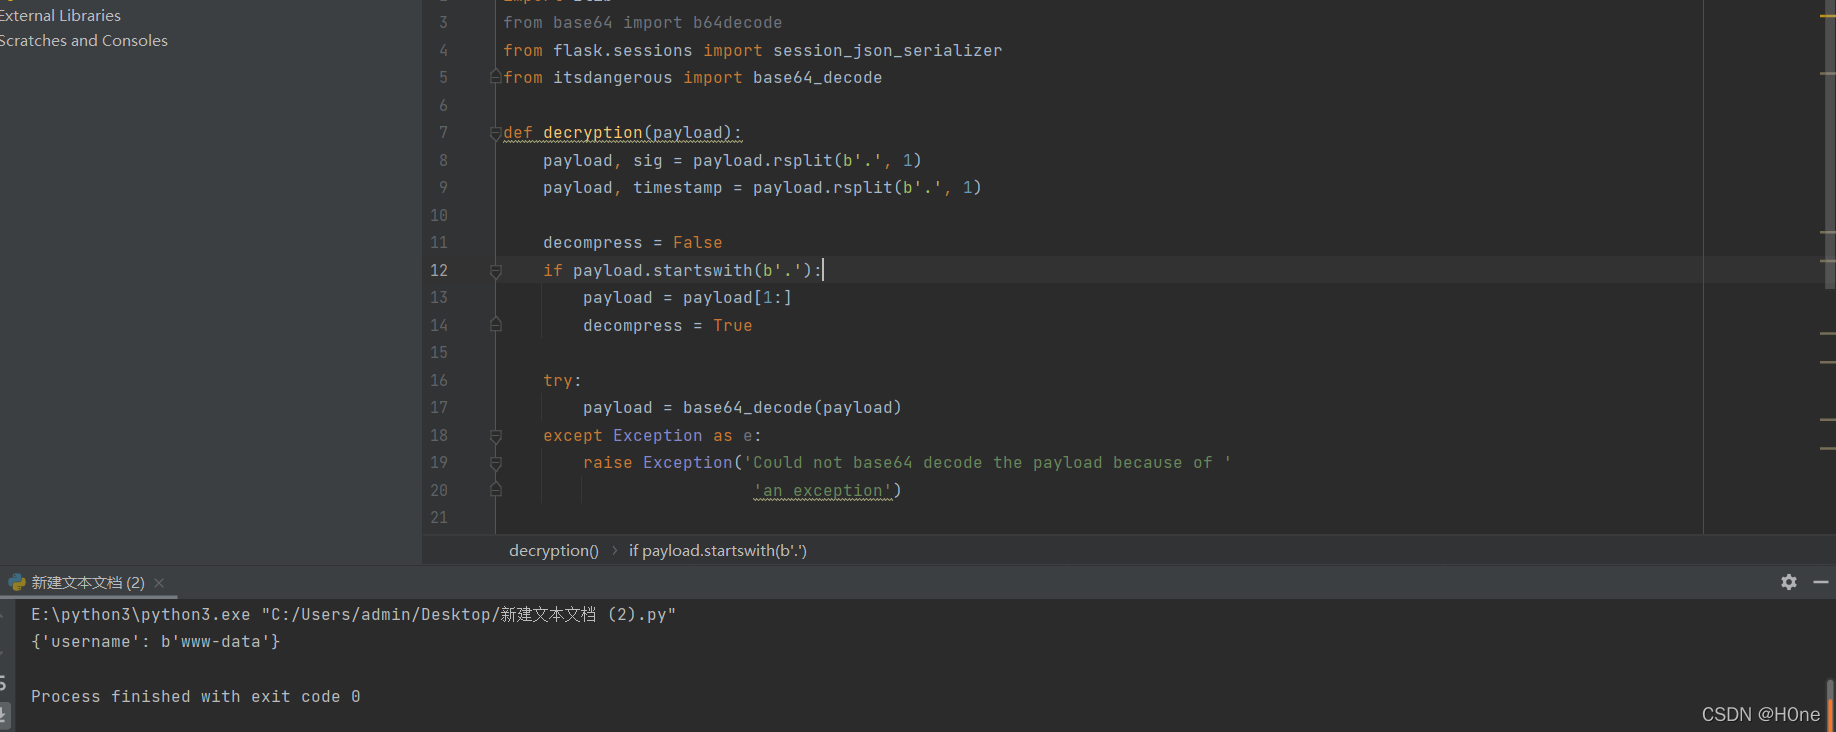Screen dimensions: 1836x732
Task: Click the 'decompress = False' line
Action: point(632,243)
